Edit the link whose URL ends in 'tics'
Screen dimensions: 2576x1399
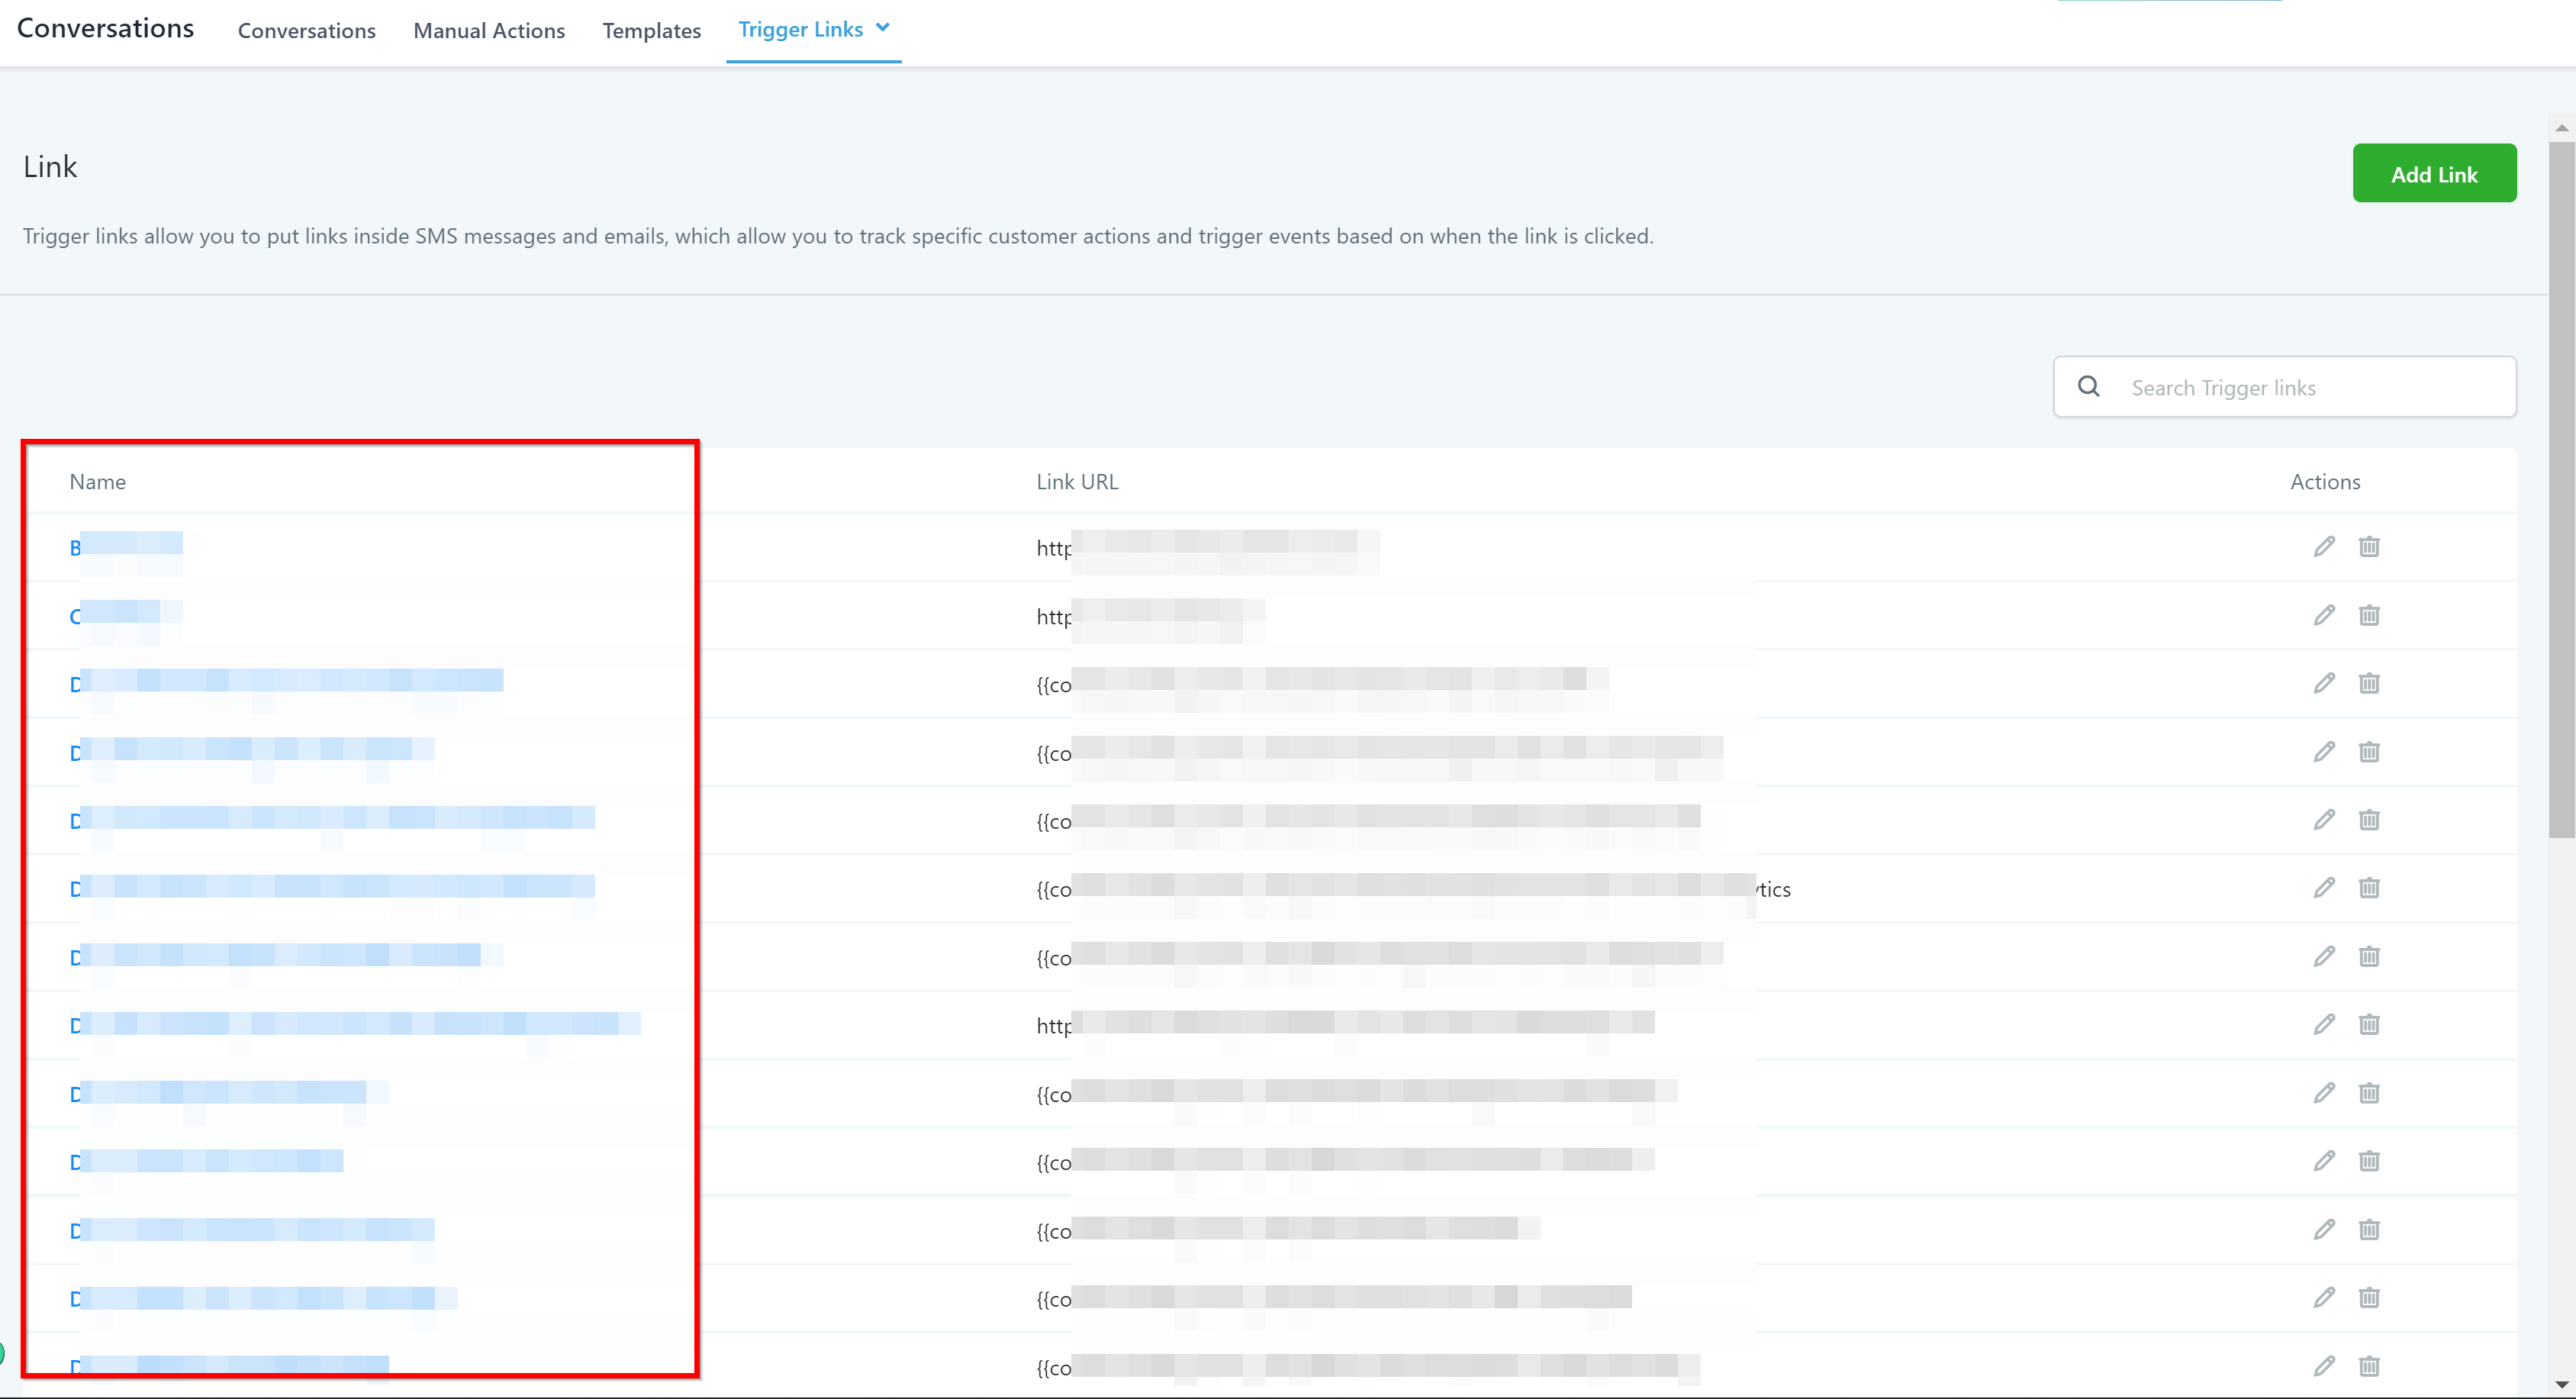[2324, 888]
